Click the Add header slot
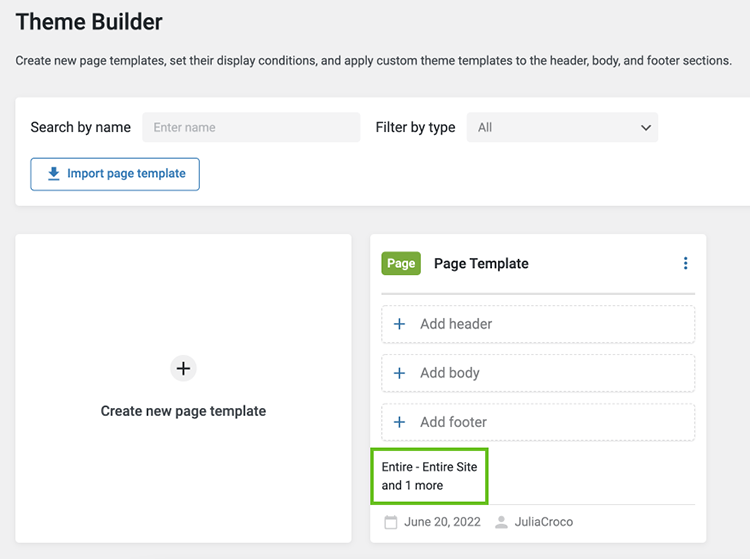Image resolution: width=750 pixels, height=559 pixels. coord(538,324)
